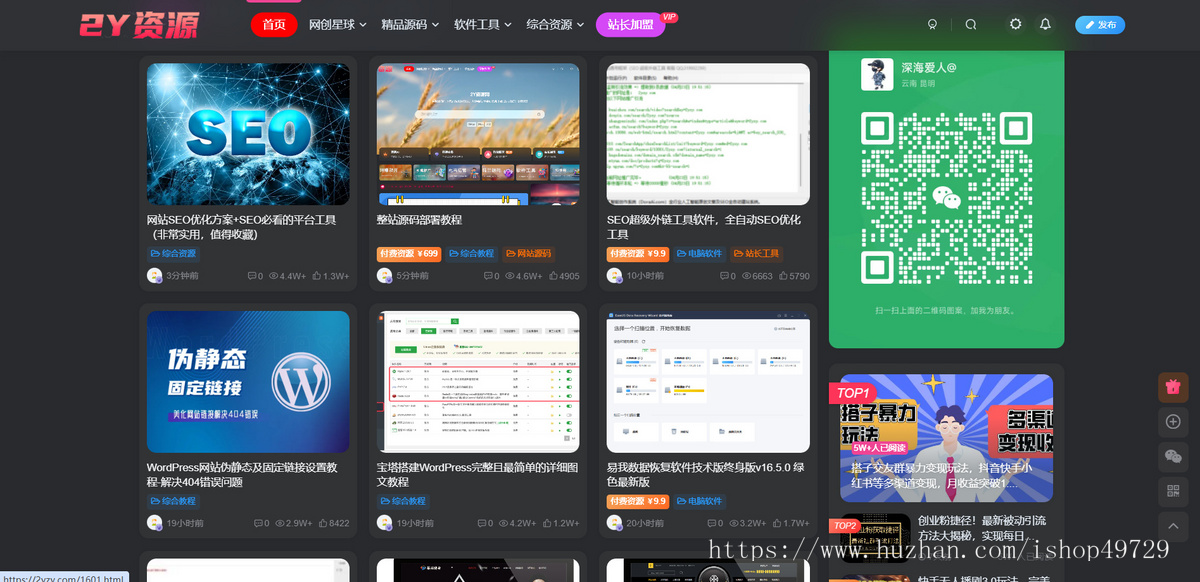This screenshot has height=582, width=1200.
Task: Click 综合教程 tag on 伪静态 card
Action: (x=174, y=501)
